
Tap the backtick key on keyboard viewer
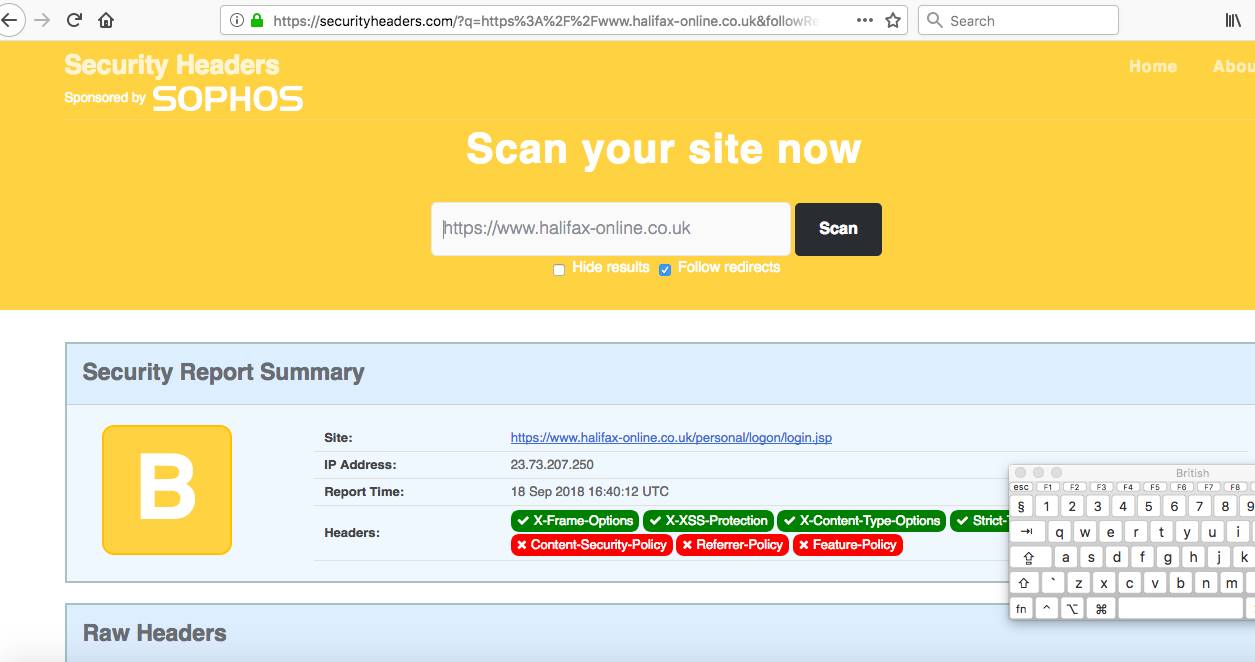pos(1053,583)
